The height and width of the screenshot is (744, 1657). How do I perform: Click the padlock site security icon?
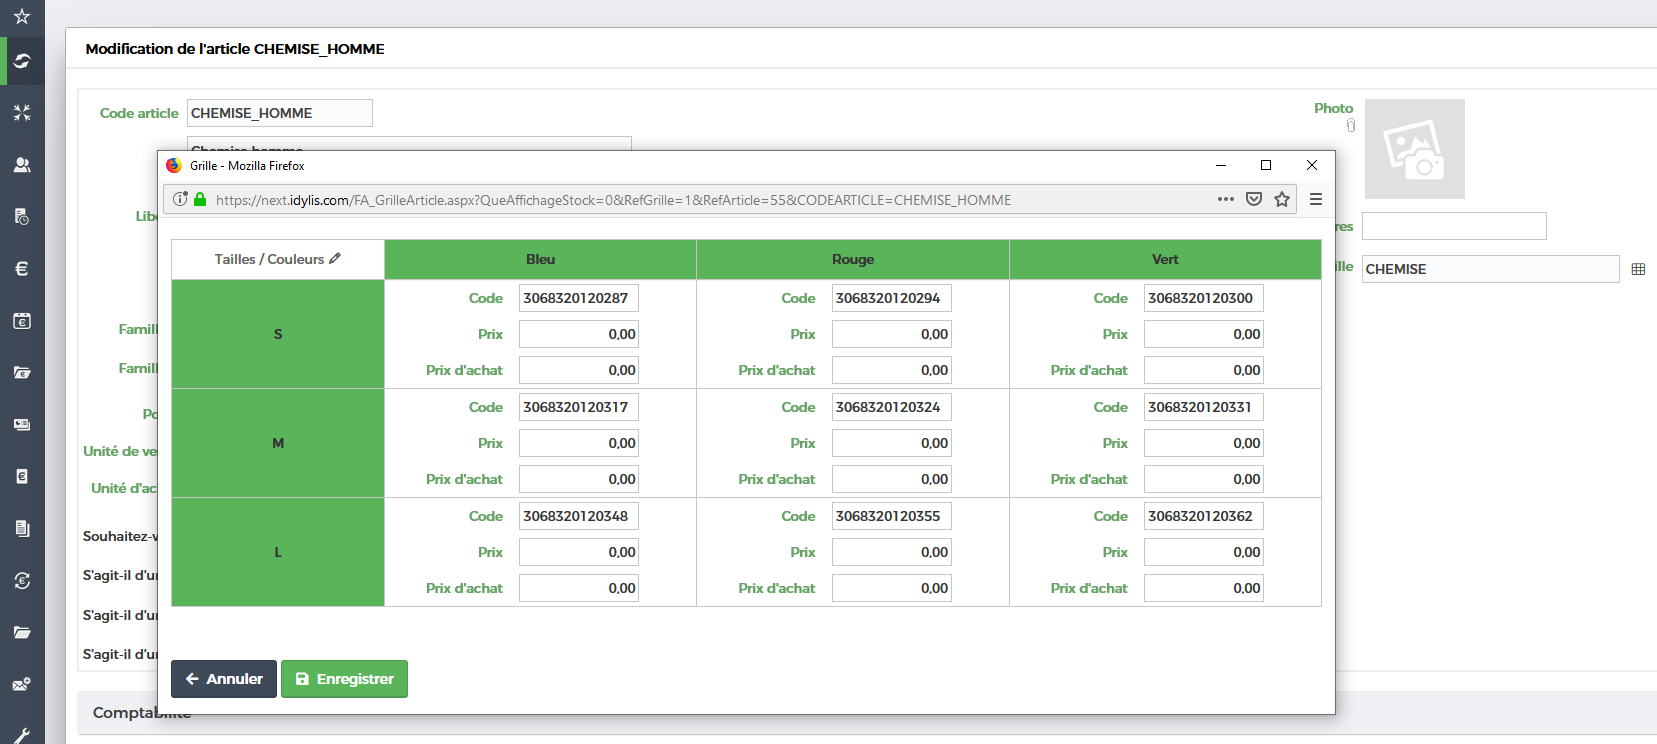pos(200,199)
